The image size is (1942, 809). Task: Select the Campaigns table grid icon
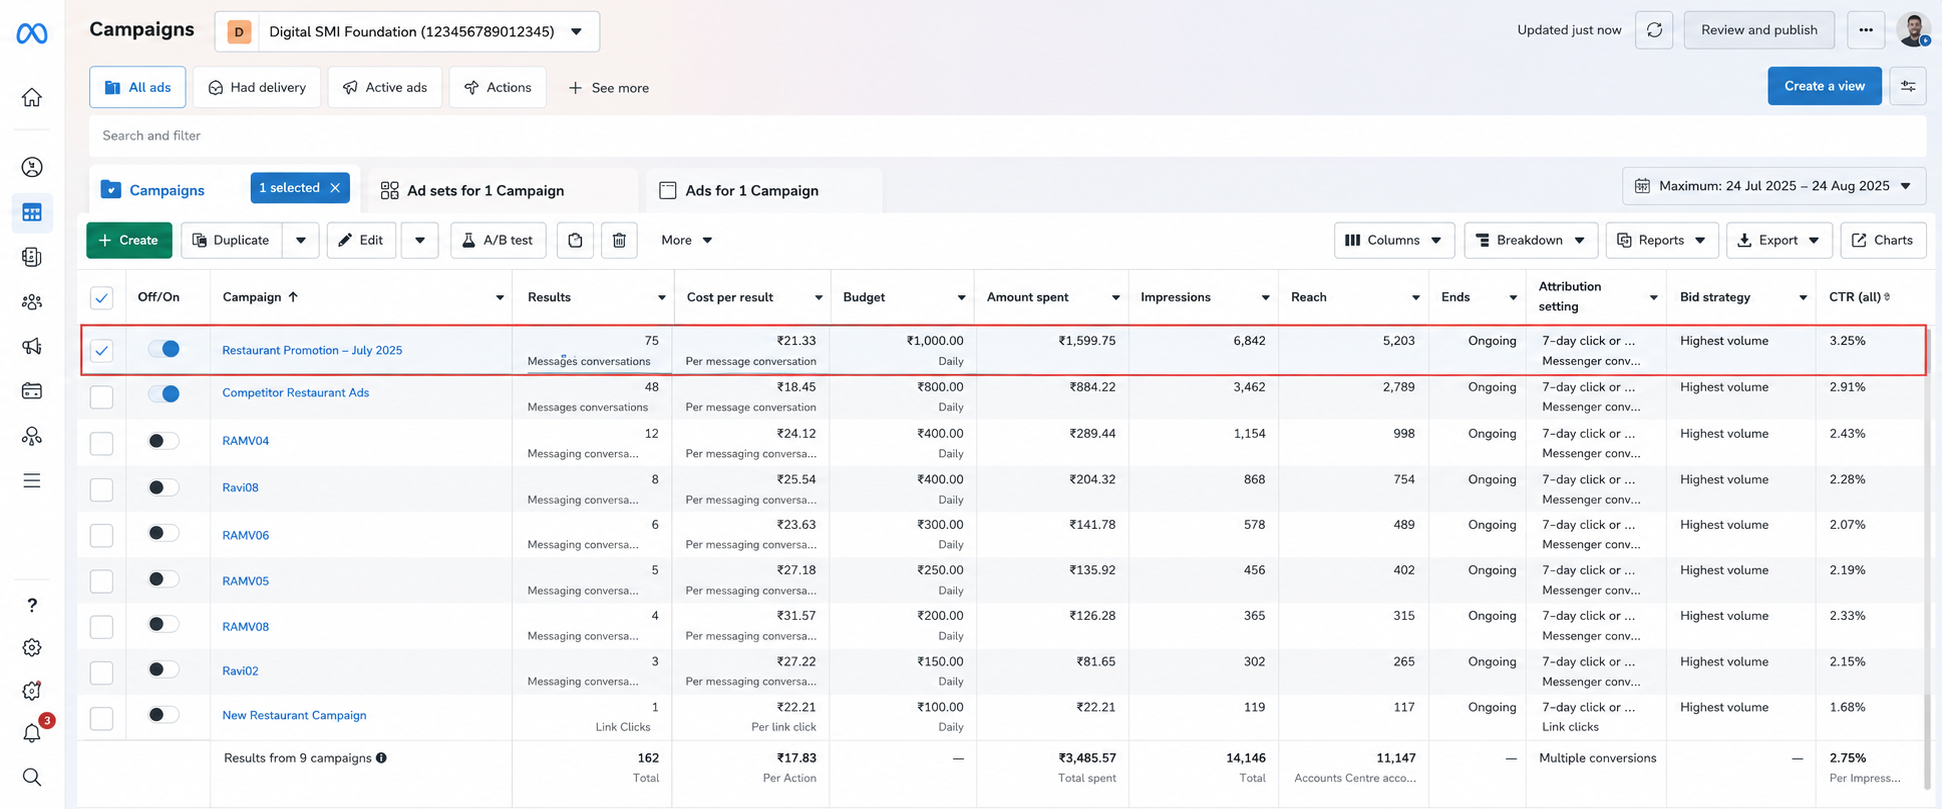(x=32, y=213)
